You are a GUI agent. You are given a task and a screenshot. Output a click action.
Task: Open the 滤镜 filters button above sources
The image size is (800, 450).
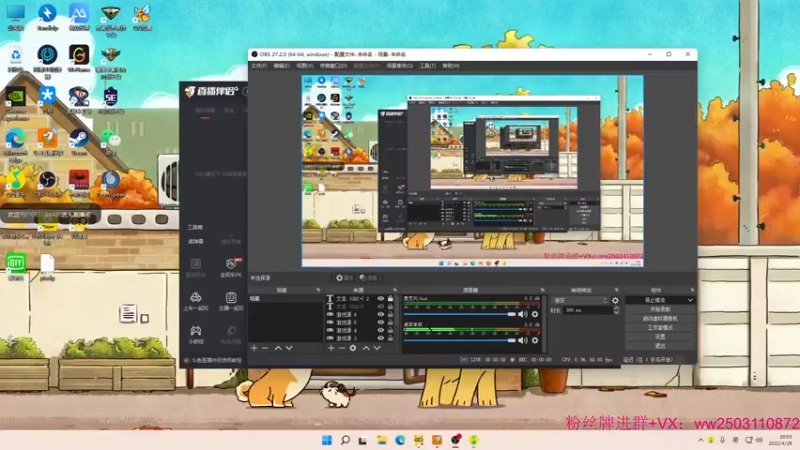click(368, 278)
